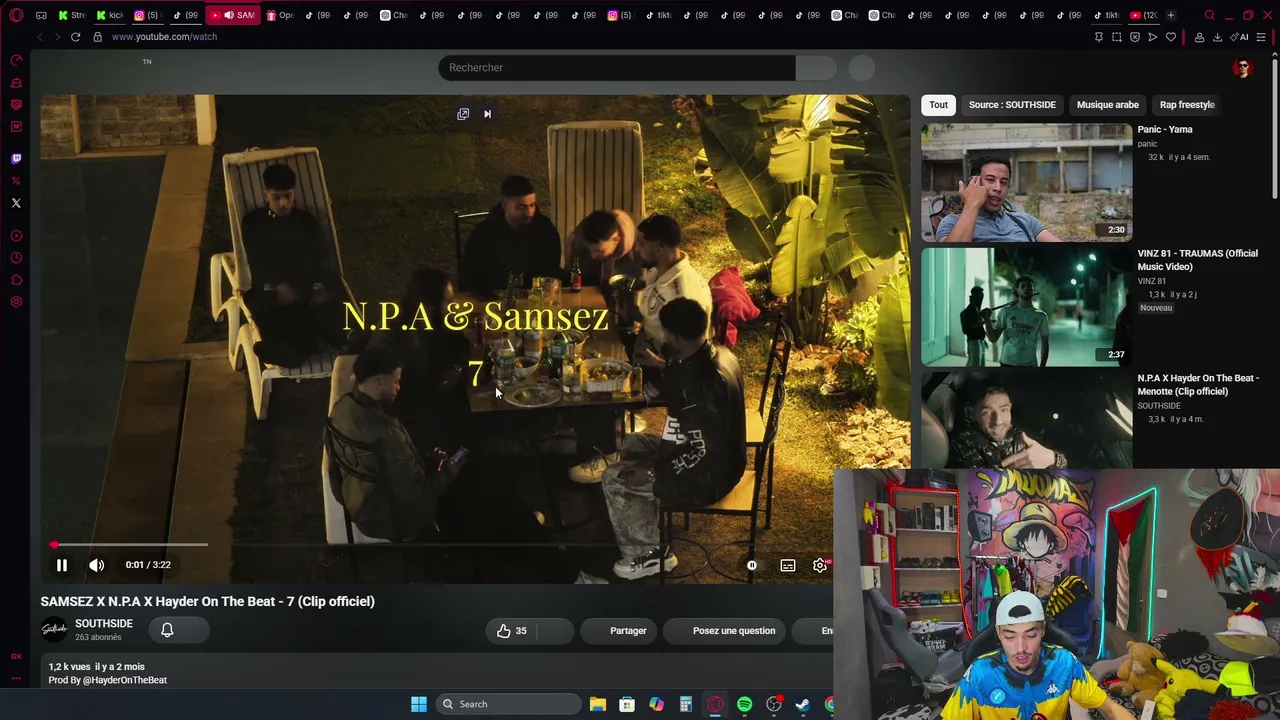1280x720 pixels.
Task: Open Spotify from the taskbar
Action: [745, 704]
